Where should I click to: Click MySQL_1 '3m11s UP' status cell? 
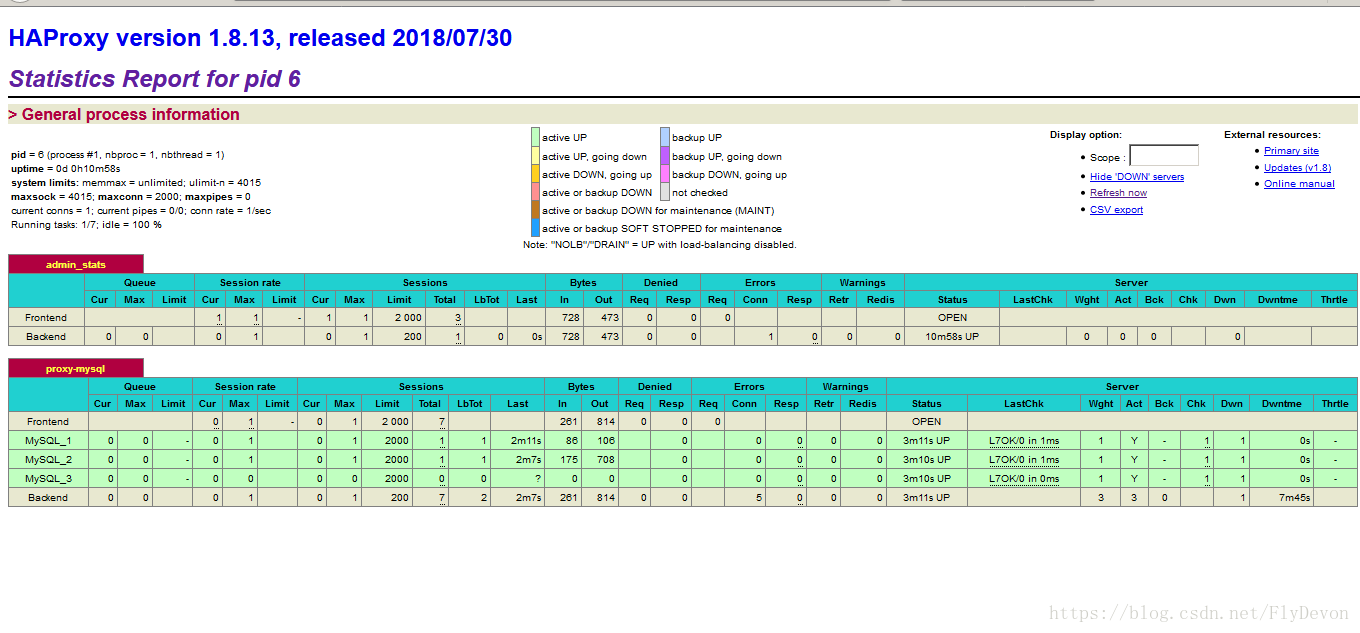tap(926, 440)
